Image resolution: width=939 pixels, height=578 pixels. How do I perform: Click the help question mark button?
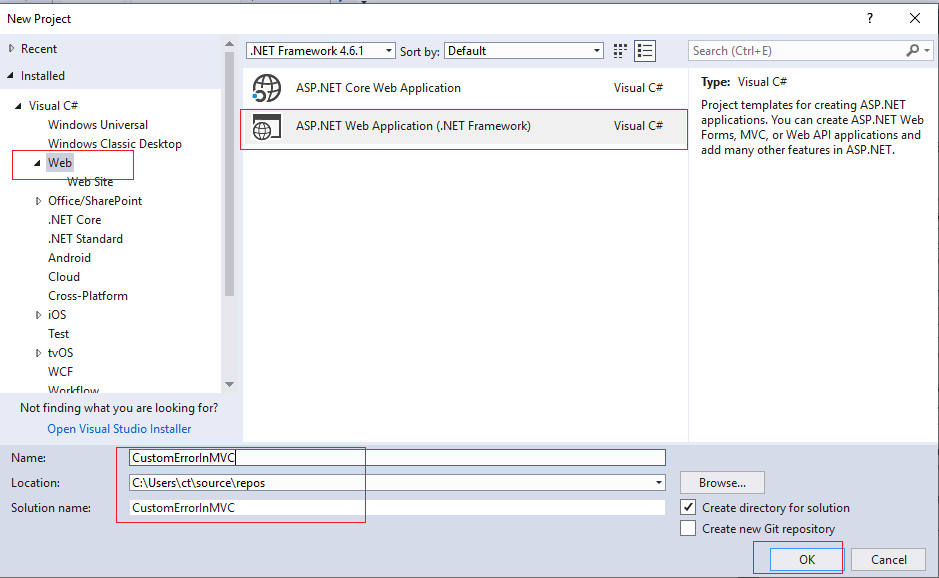[x=870, y=18]
